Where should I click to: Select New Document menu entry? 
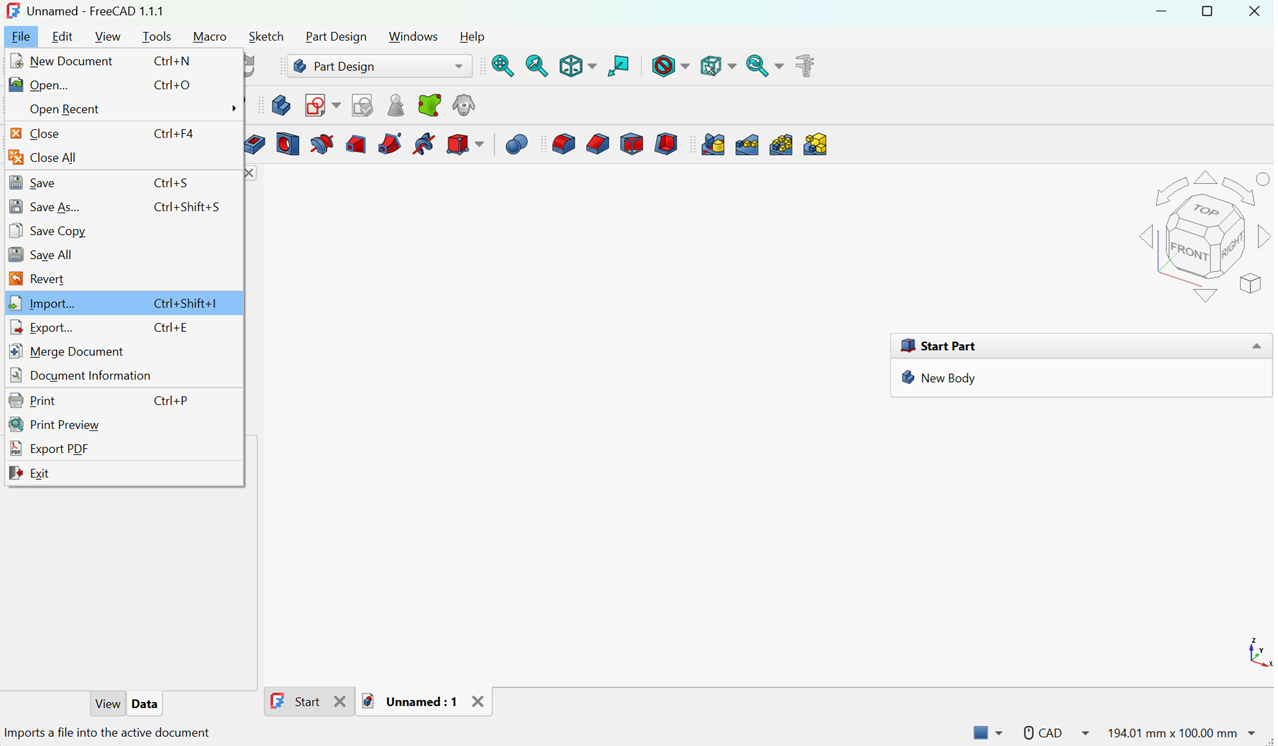[x=124, y=61]
